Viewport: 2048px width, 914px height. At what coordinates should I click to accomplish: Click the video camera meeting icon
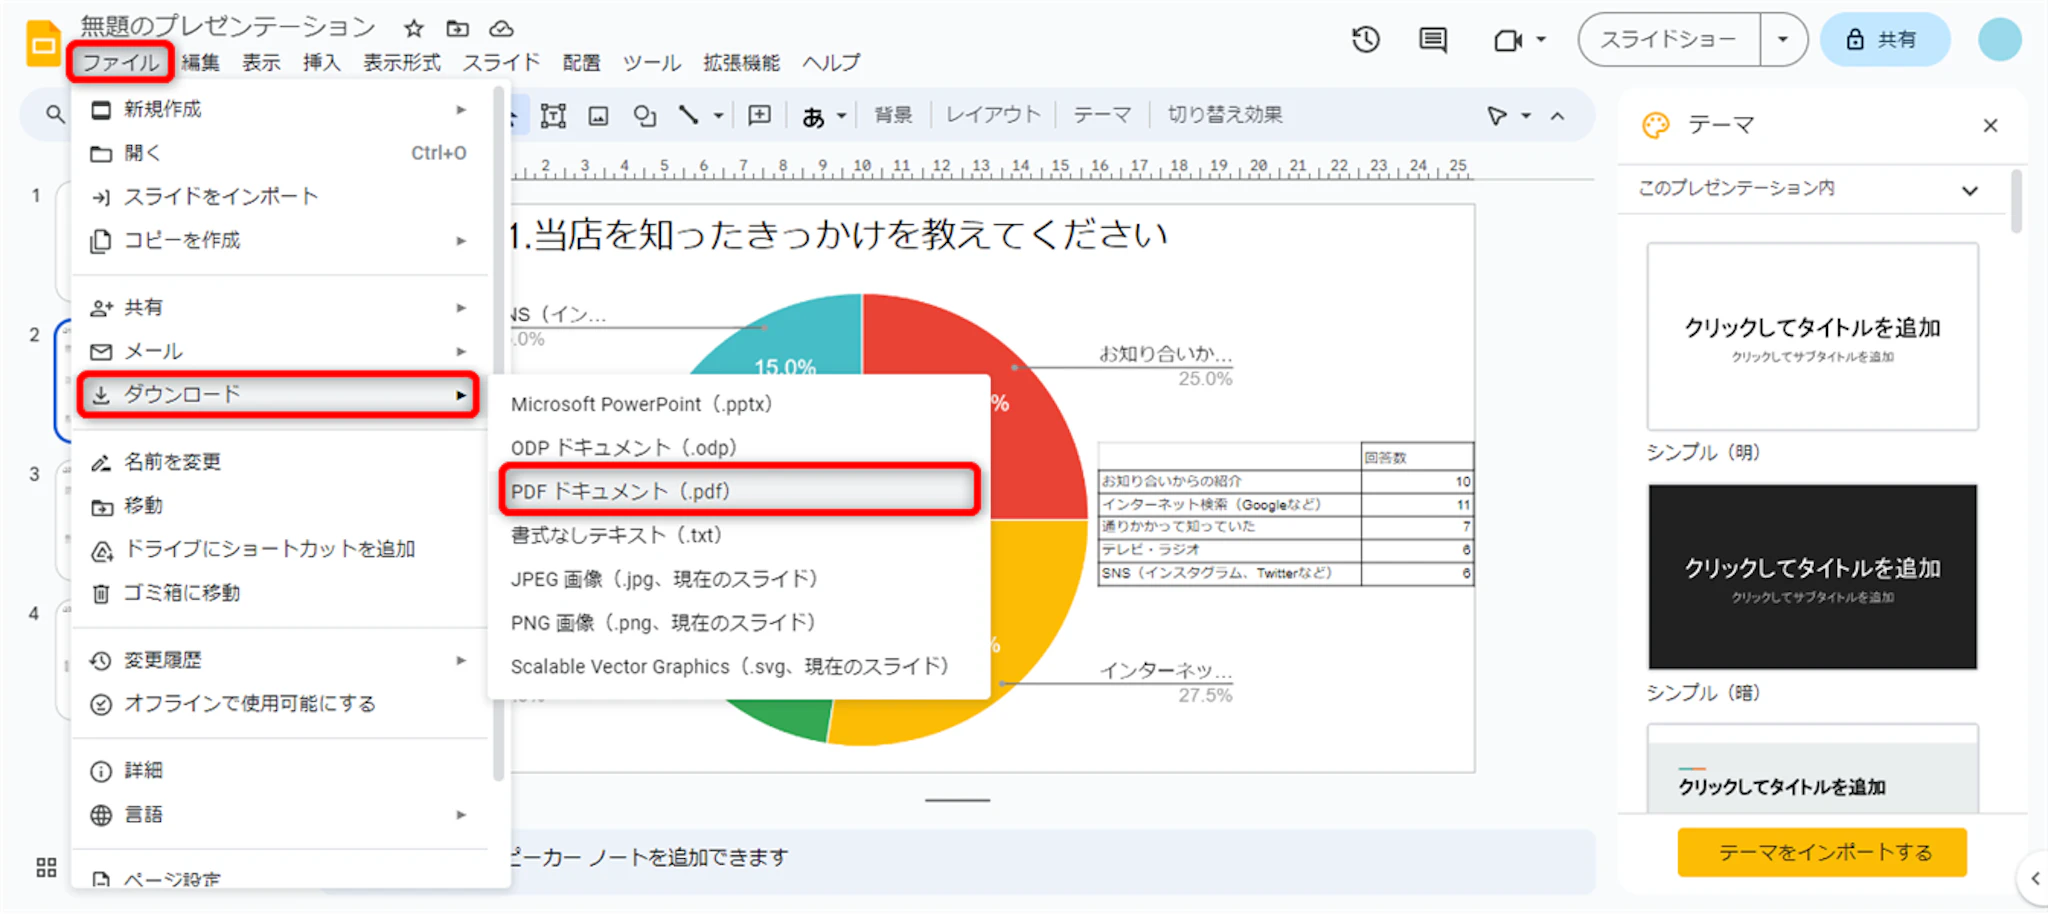pos(1507,40)
